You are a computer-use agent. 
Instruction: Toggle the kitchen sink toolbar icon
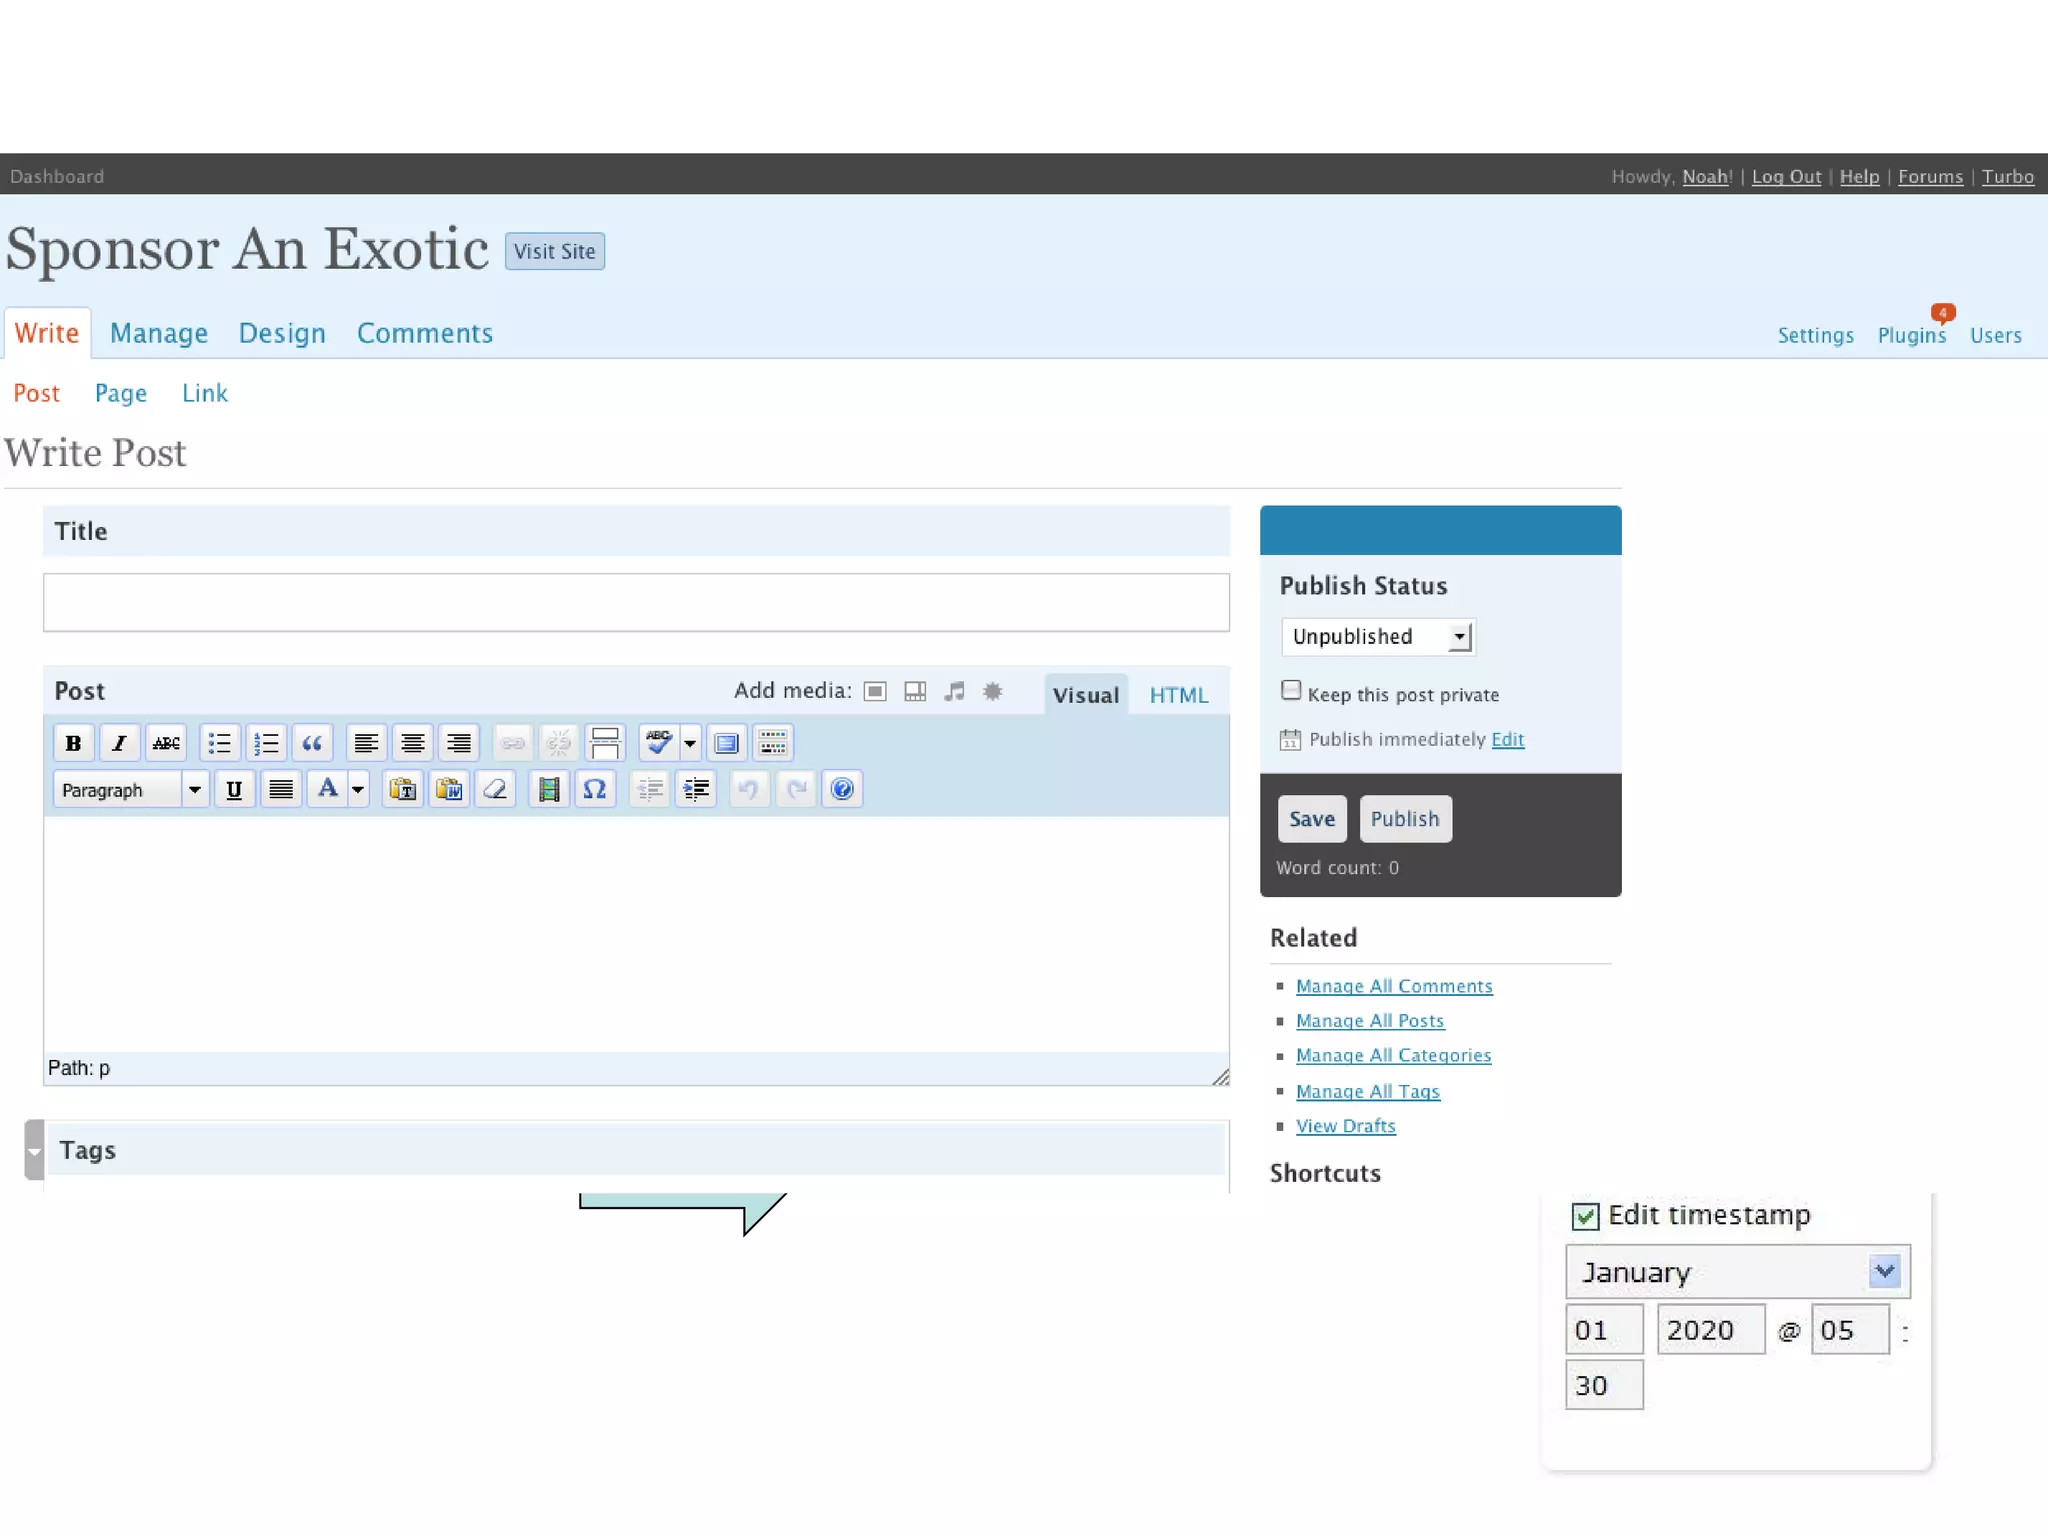coord(773,743)
